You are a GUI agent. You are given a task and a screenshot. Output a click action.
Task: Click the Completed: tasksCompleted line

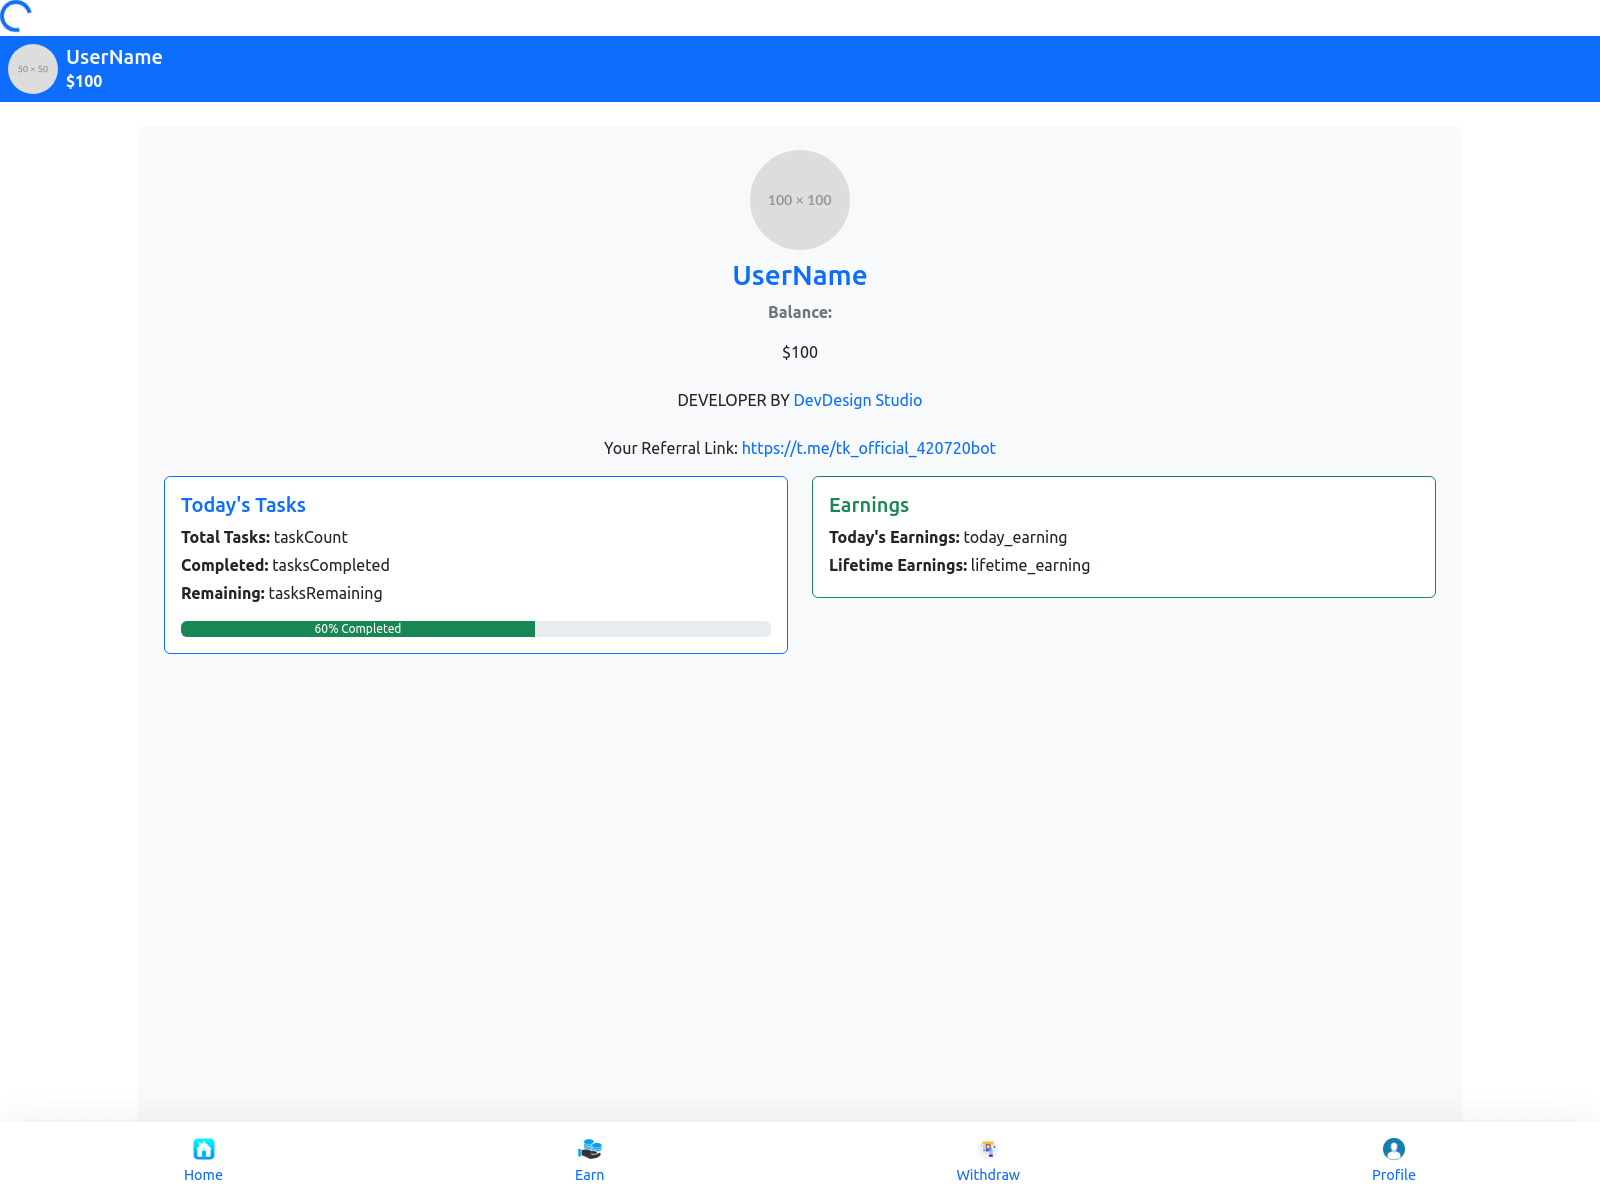coord(285,565)
